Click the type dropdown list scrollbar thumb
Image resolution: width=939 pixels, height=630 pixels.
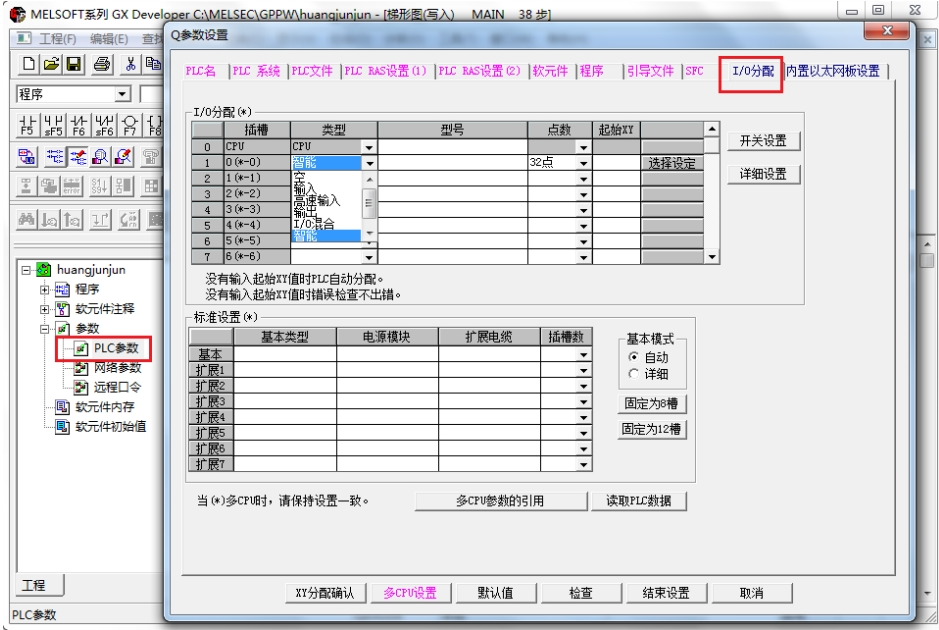(x=369, y=203)
